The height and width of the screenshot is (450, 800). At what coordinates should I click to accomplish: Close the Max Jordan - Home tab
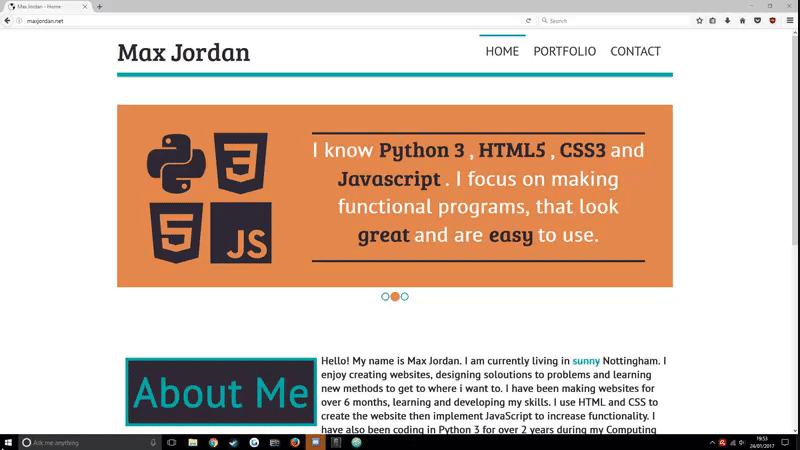pos(85,7)
